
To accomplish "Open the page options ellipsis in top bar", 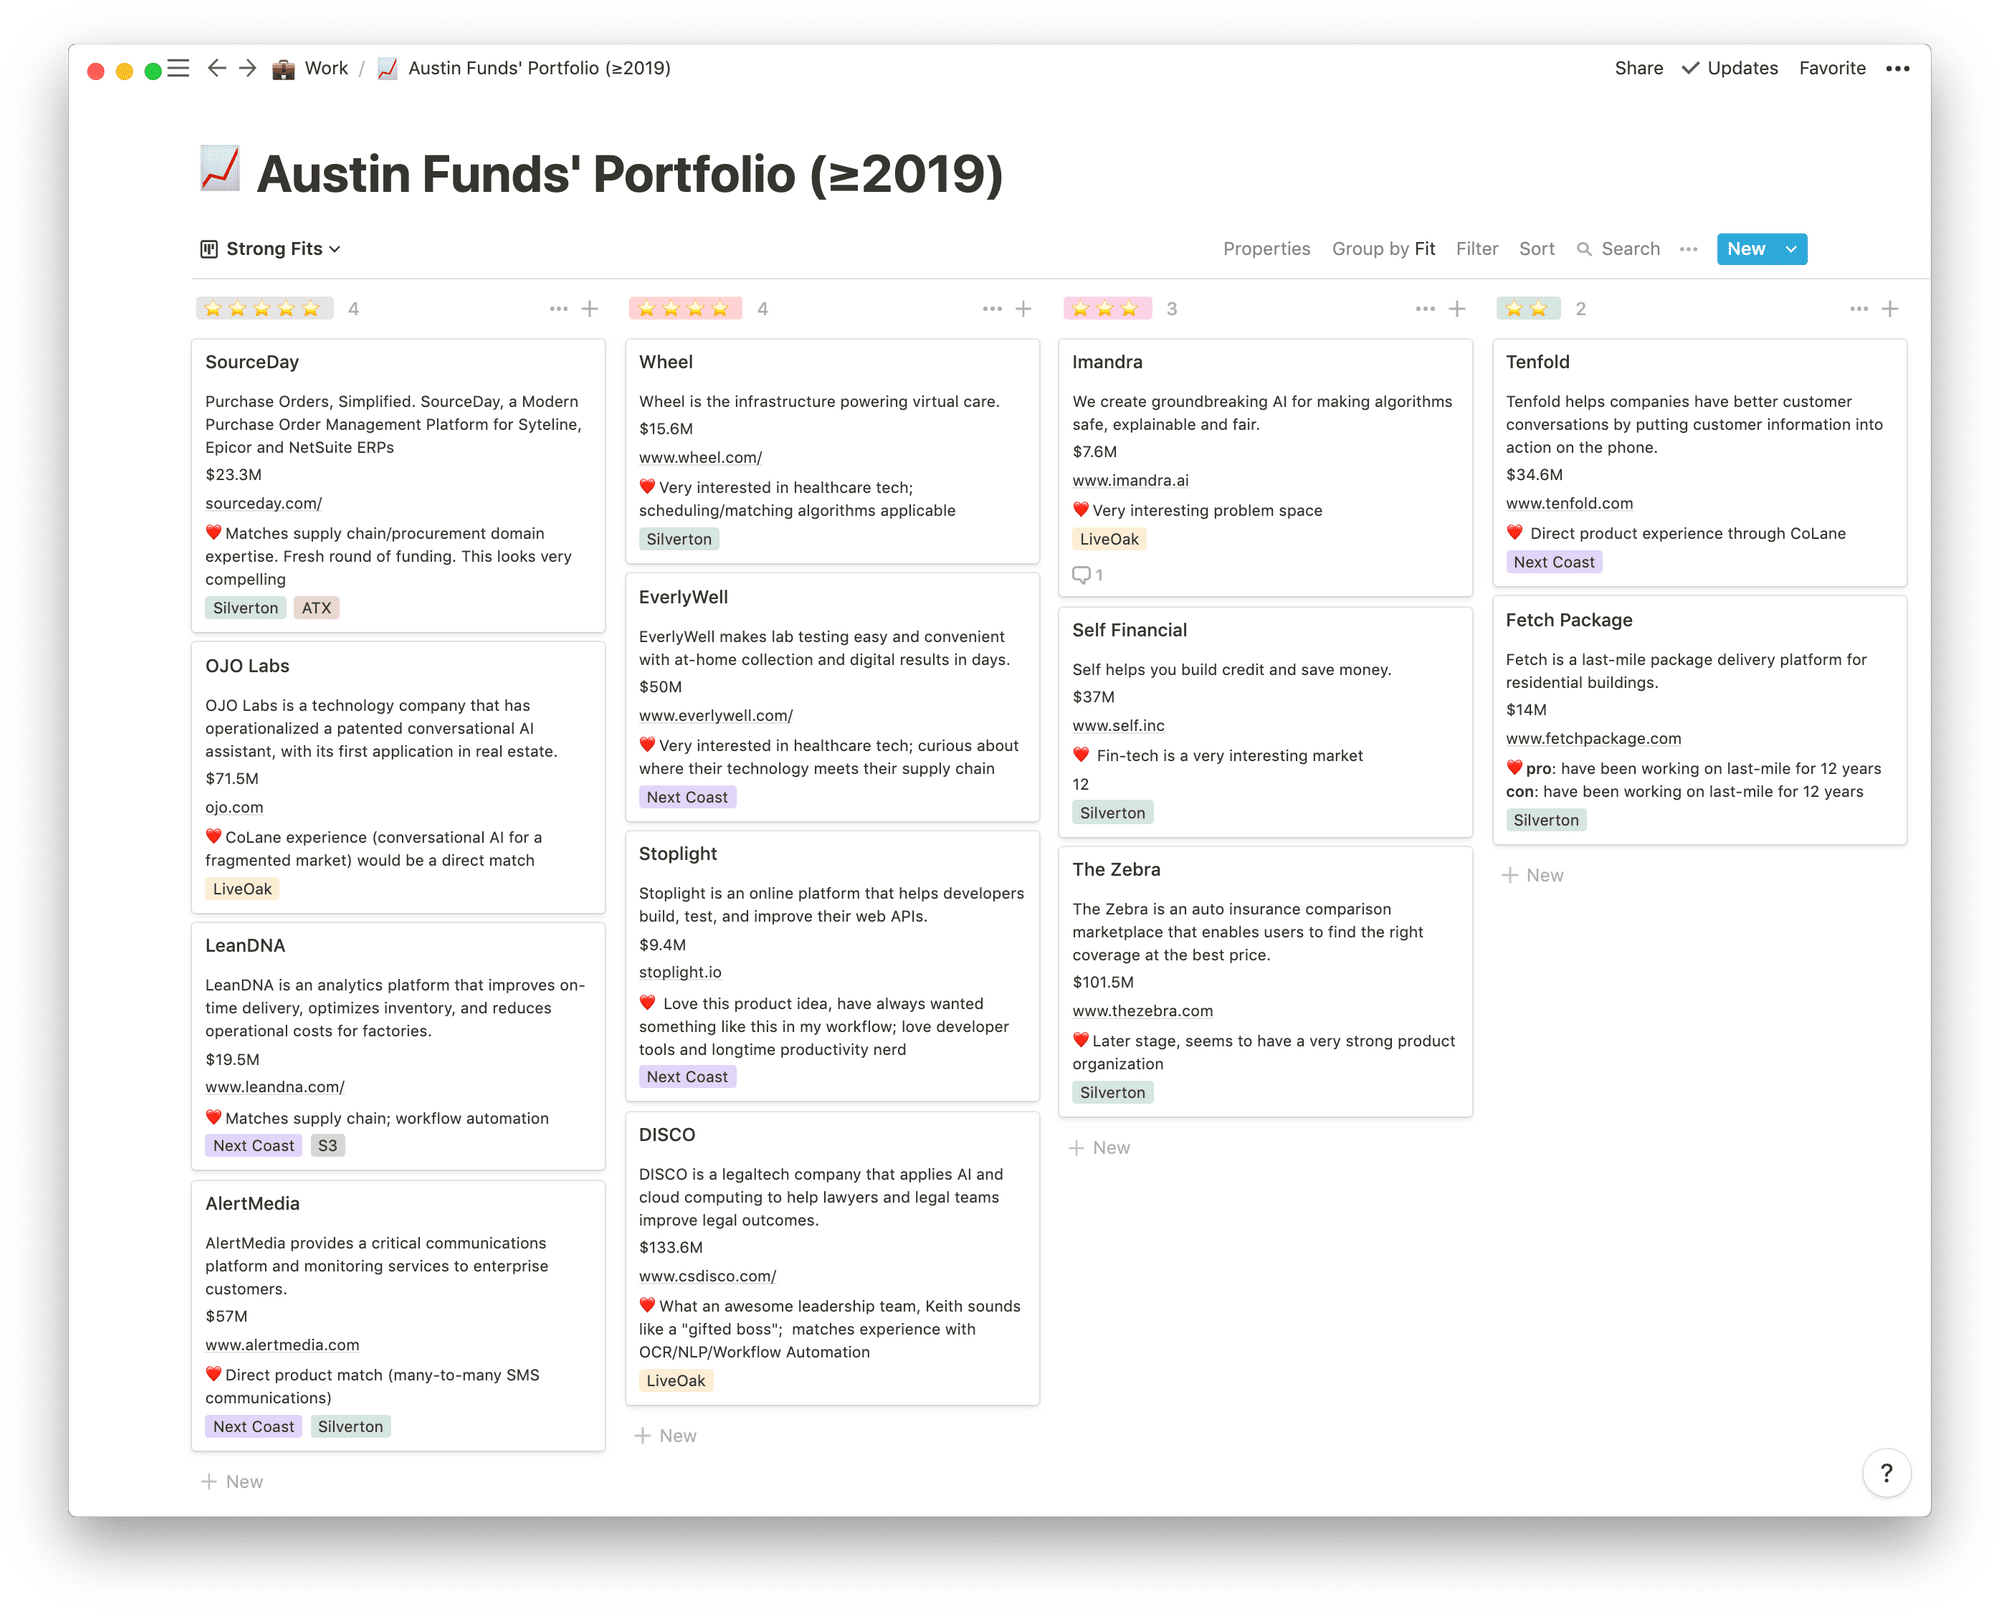I will tap(1897, 68).
